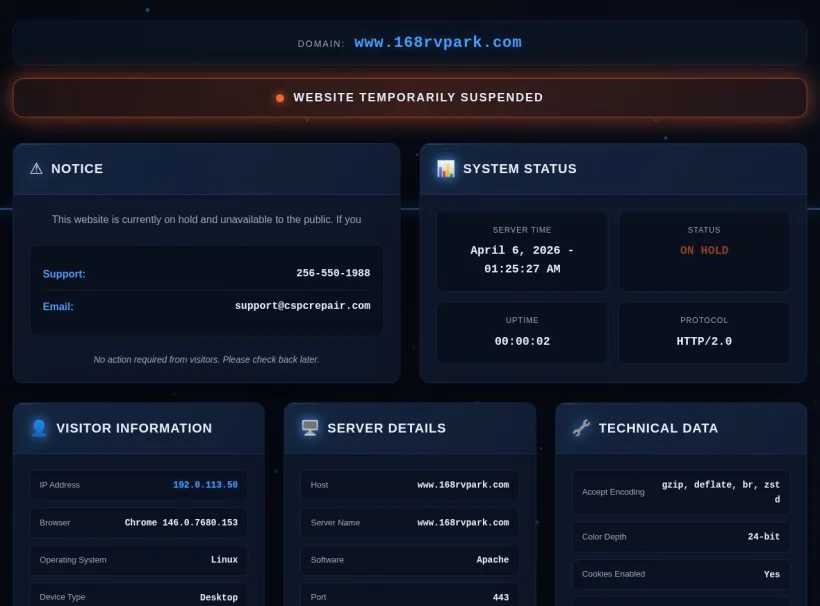Click the warning triangle icon beside Notice
This screenshot has height=606, width=820.
coord(36,169)
